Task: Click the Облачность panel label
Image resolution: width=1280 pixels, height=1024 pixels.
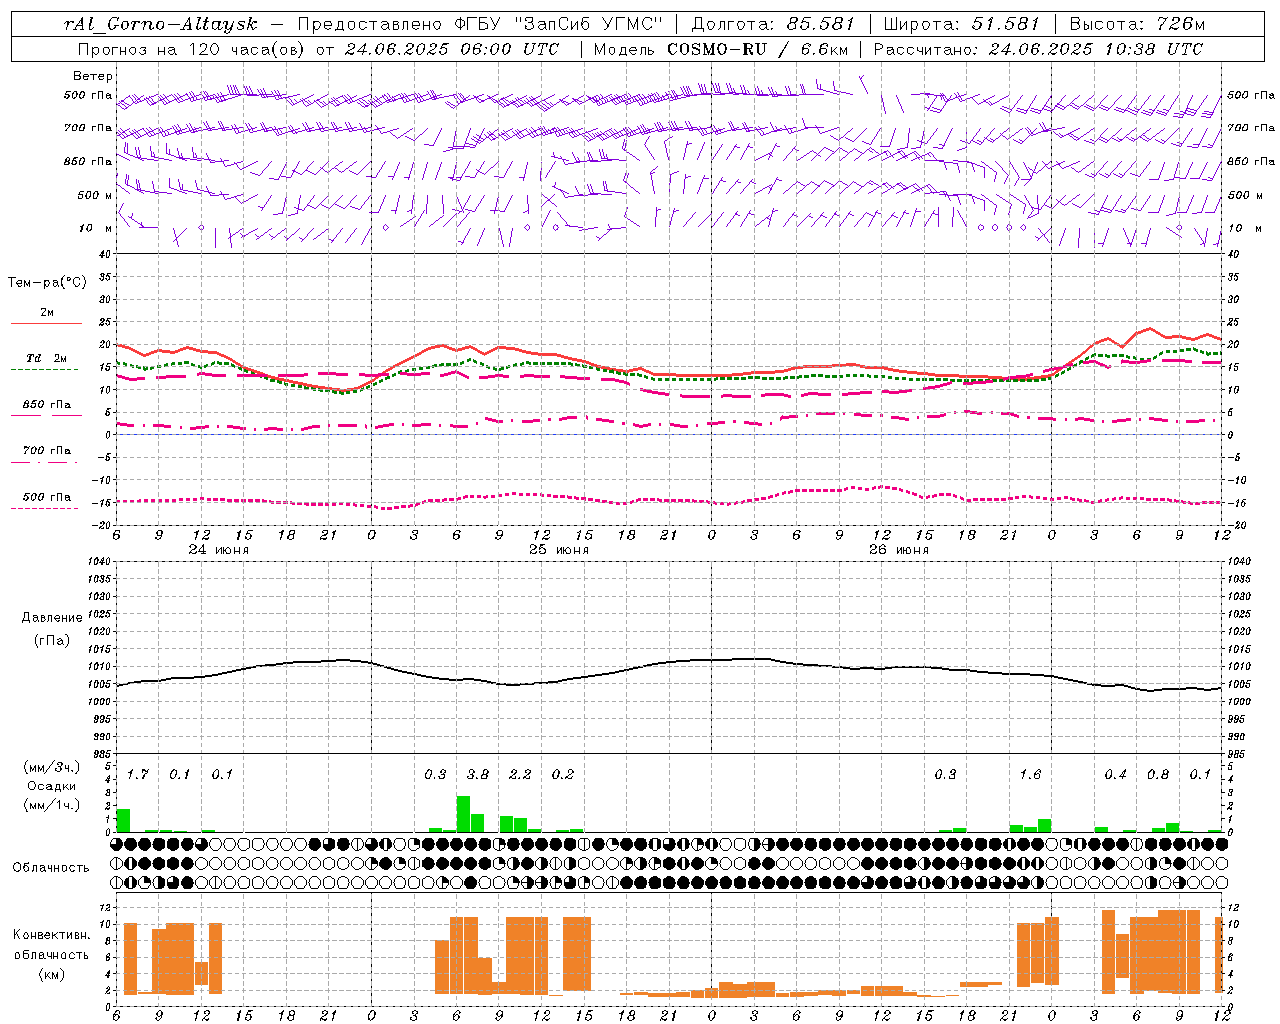Action: [x=51, y=868]
